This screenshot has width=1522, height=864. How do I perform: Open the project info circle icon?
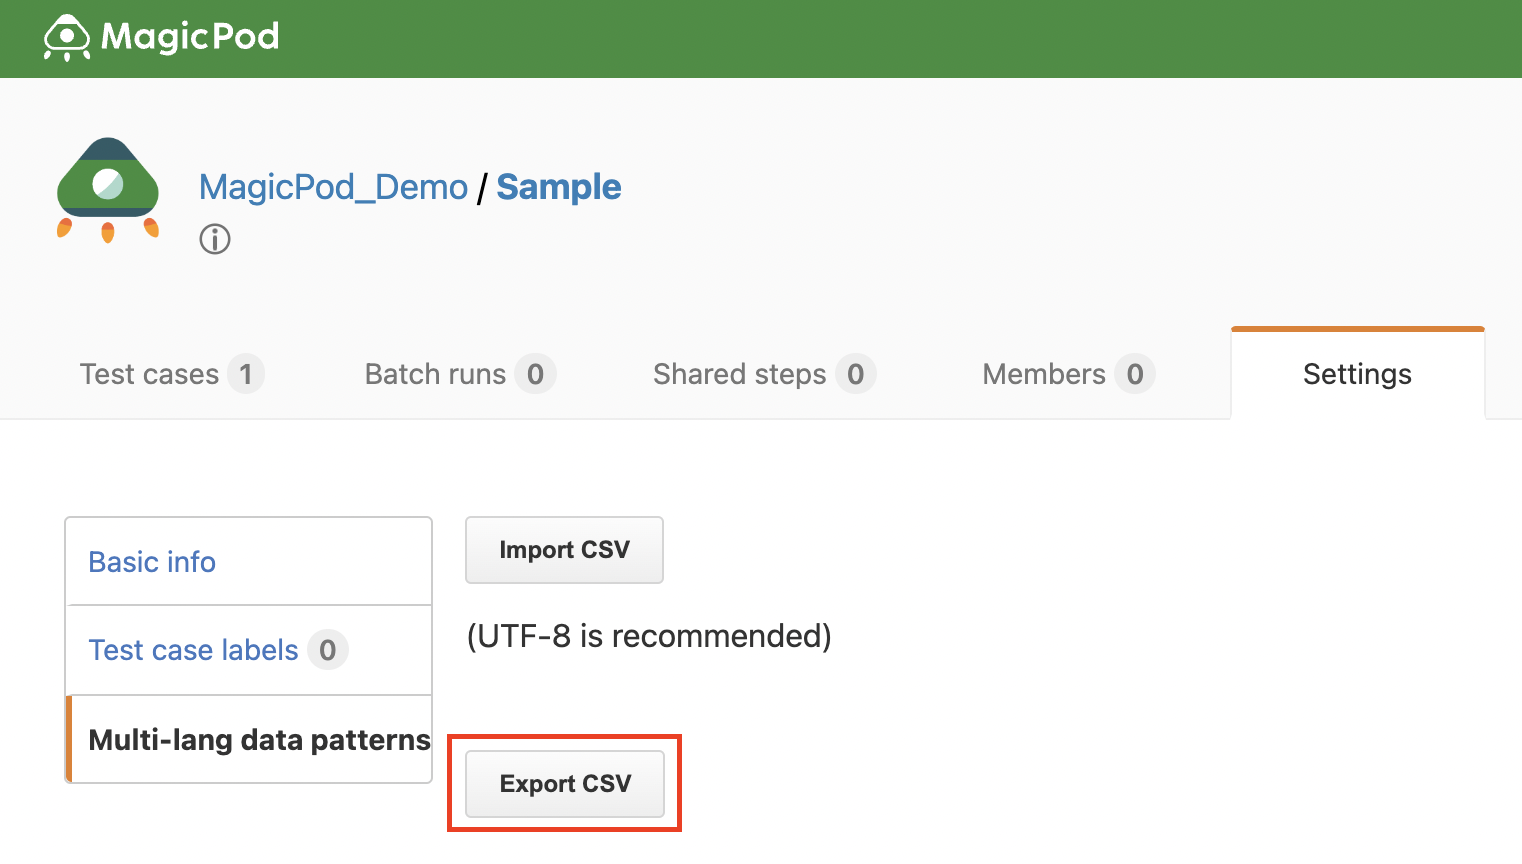click(x=215, y=240)
